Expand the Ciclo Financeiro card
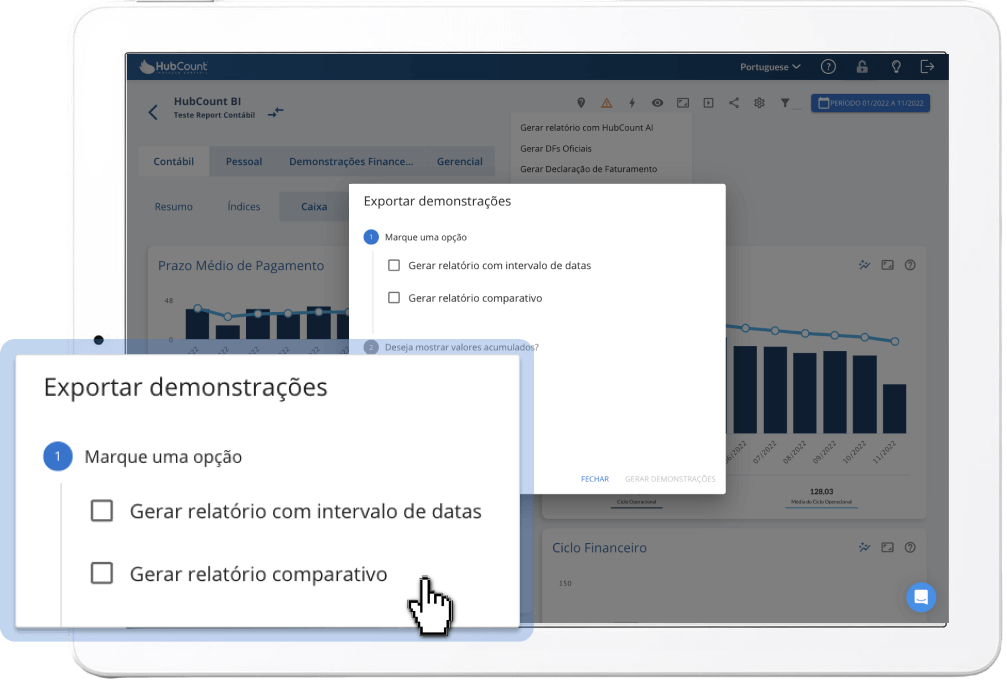 (888, 548)
